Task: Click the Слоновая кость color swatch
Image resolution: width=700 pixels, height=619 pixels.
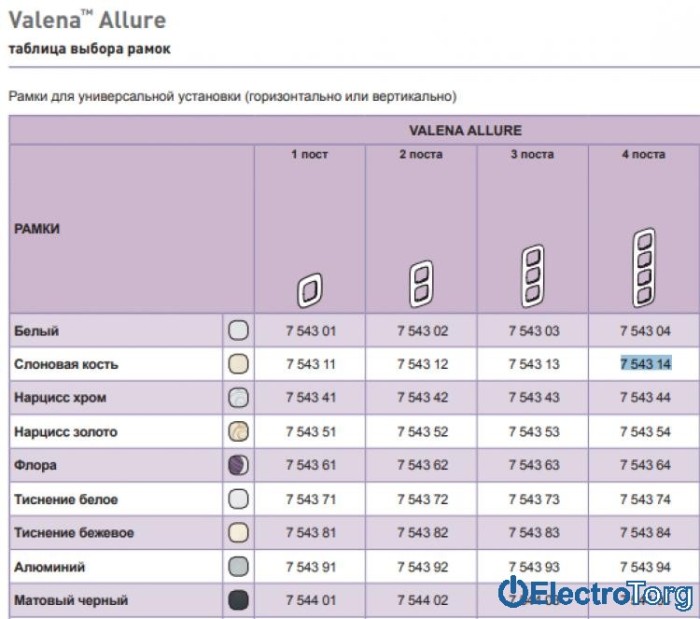Action: pos(238,364)
